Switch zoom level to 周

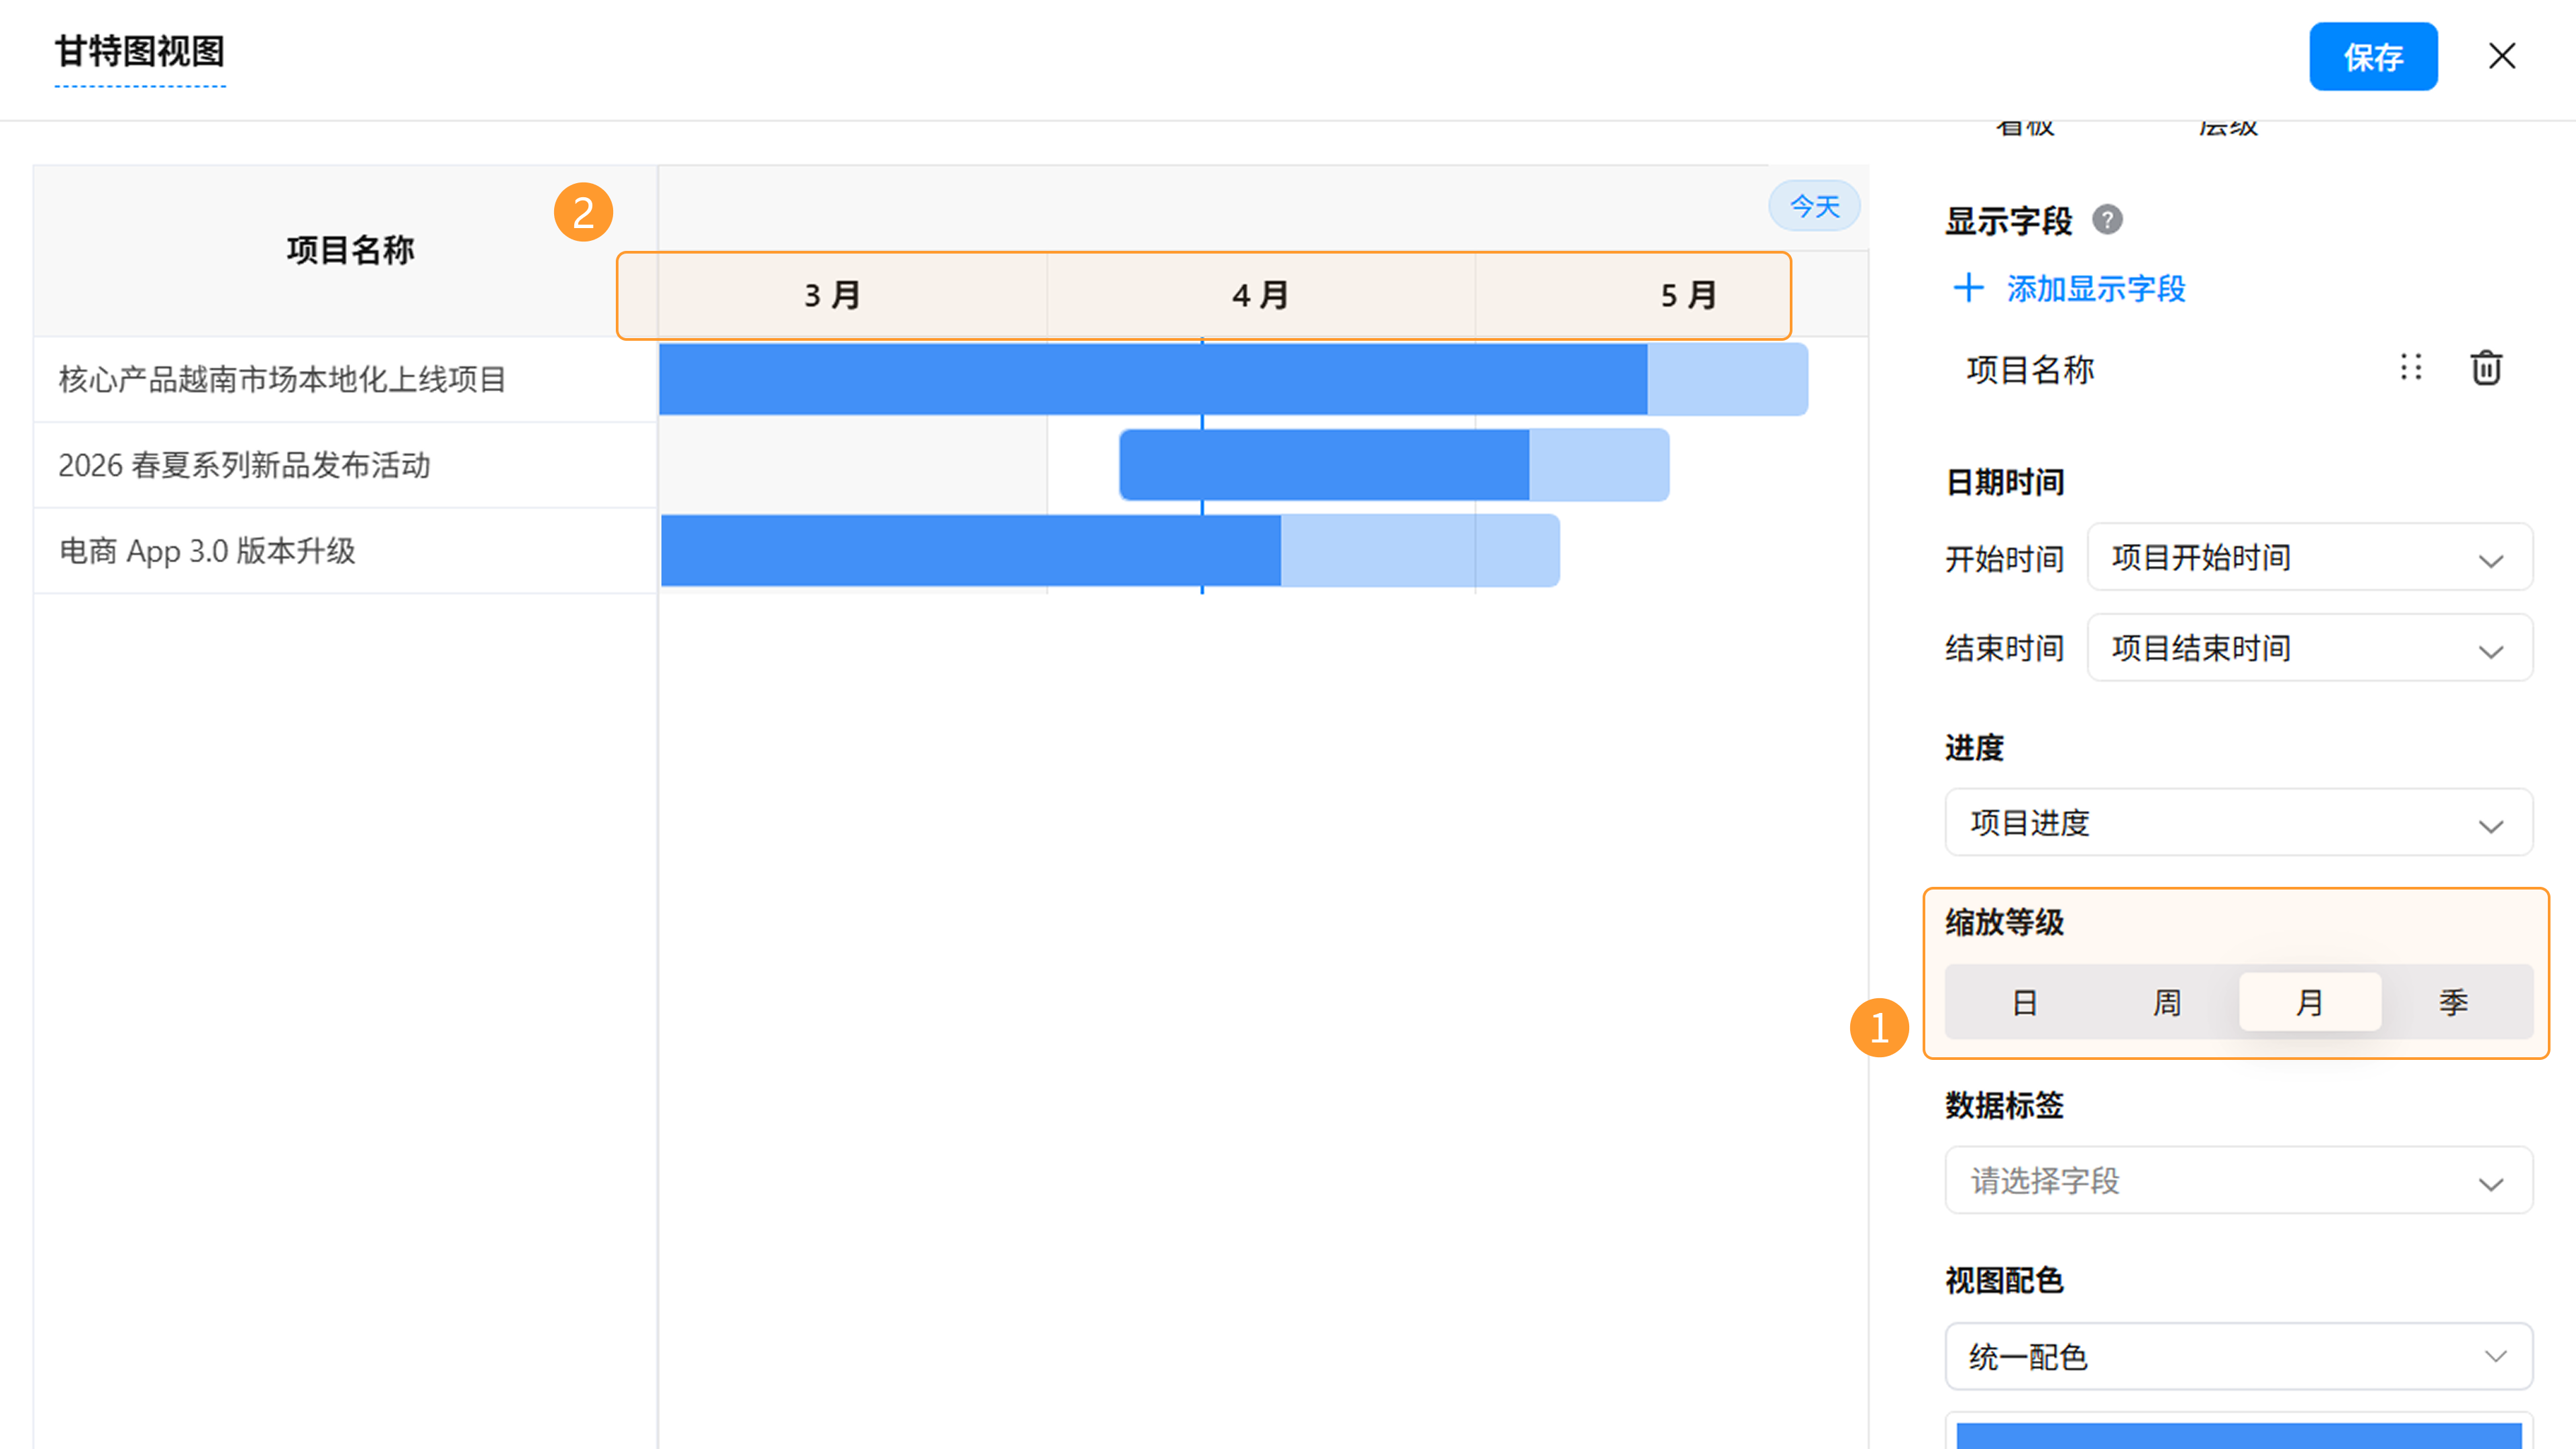tap(2167, 1002)
